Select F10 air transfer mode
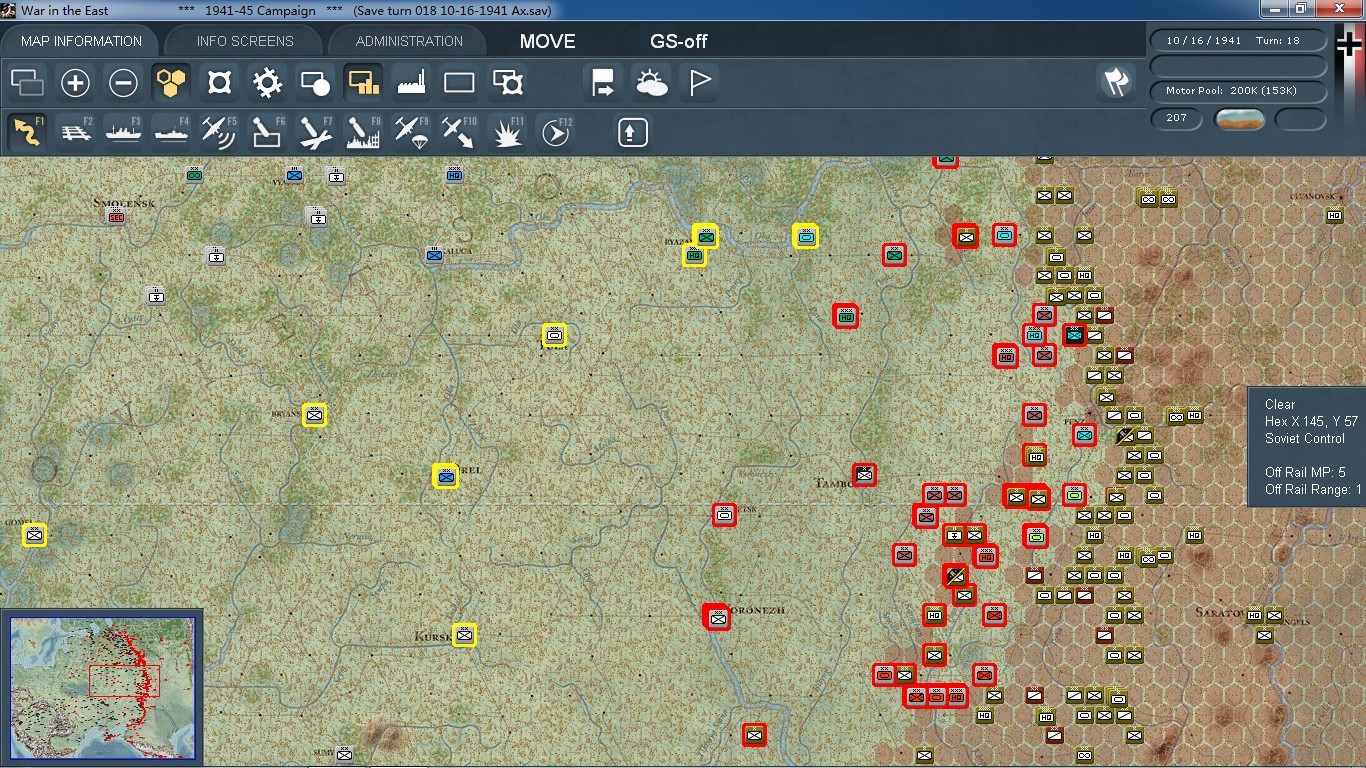The width and height of the screenshot is (1366, 768). [459, 132]
